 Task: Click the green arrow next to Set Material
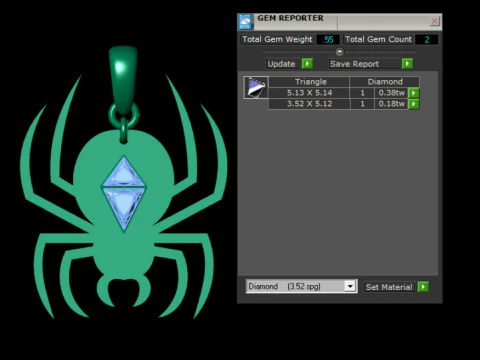423,287
